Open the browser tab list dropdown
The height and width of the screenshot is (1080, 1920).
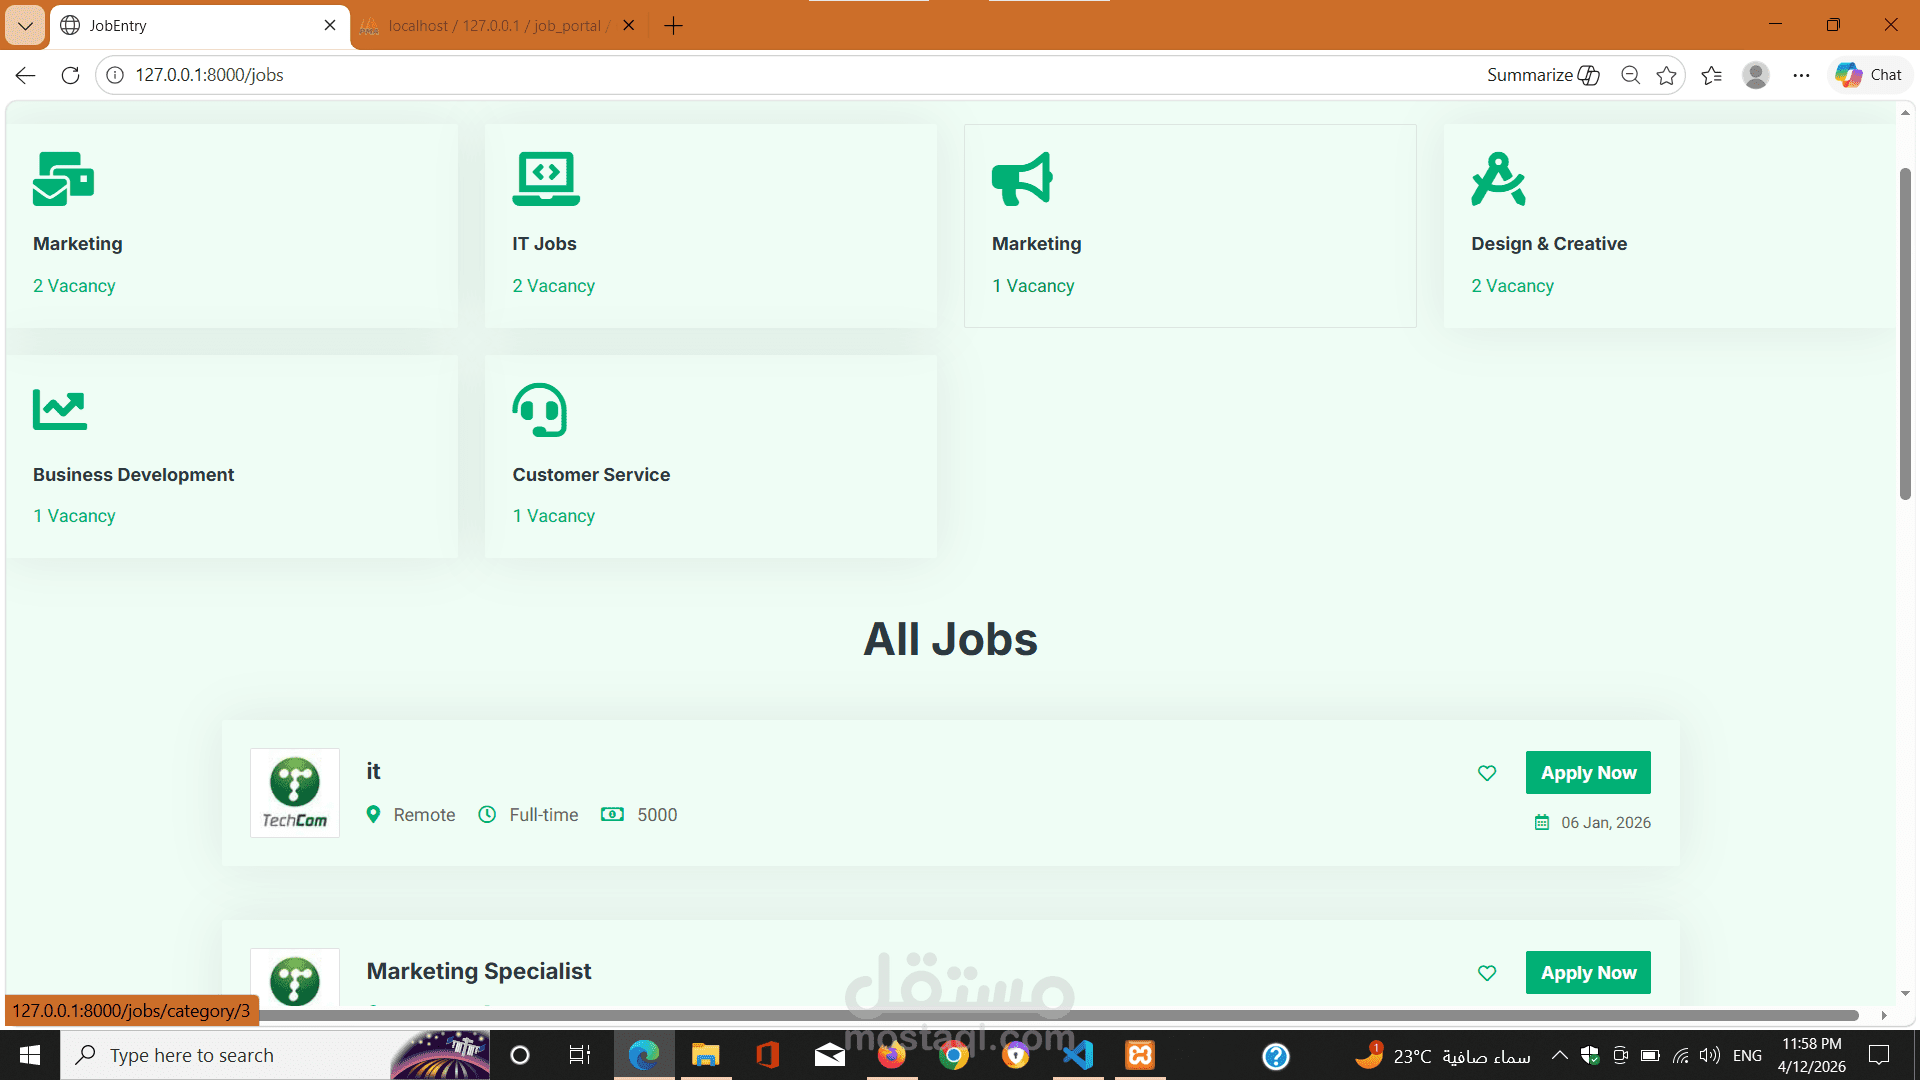pos(25,25)
